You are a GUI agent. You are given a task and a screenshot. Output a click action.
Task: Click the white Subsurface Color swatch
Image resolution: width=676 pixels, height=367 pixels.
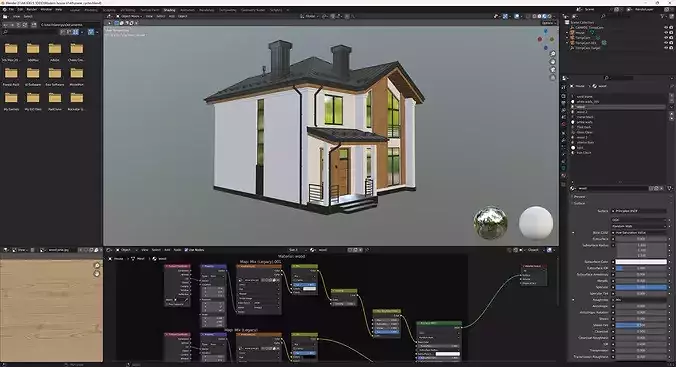[x=641, y=262]
